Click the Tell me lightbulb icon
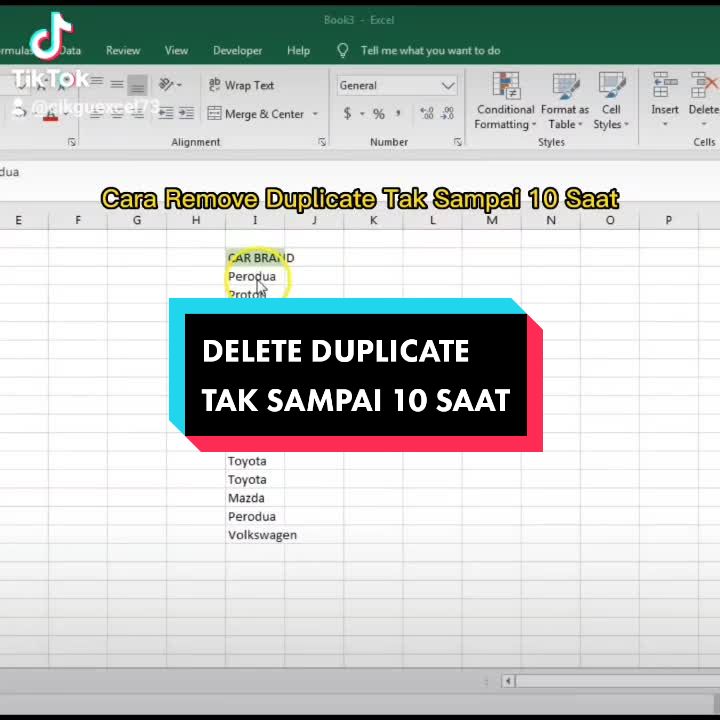This screenshot has height=720, width=720. 343,51
